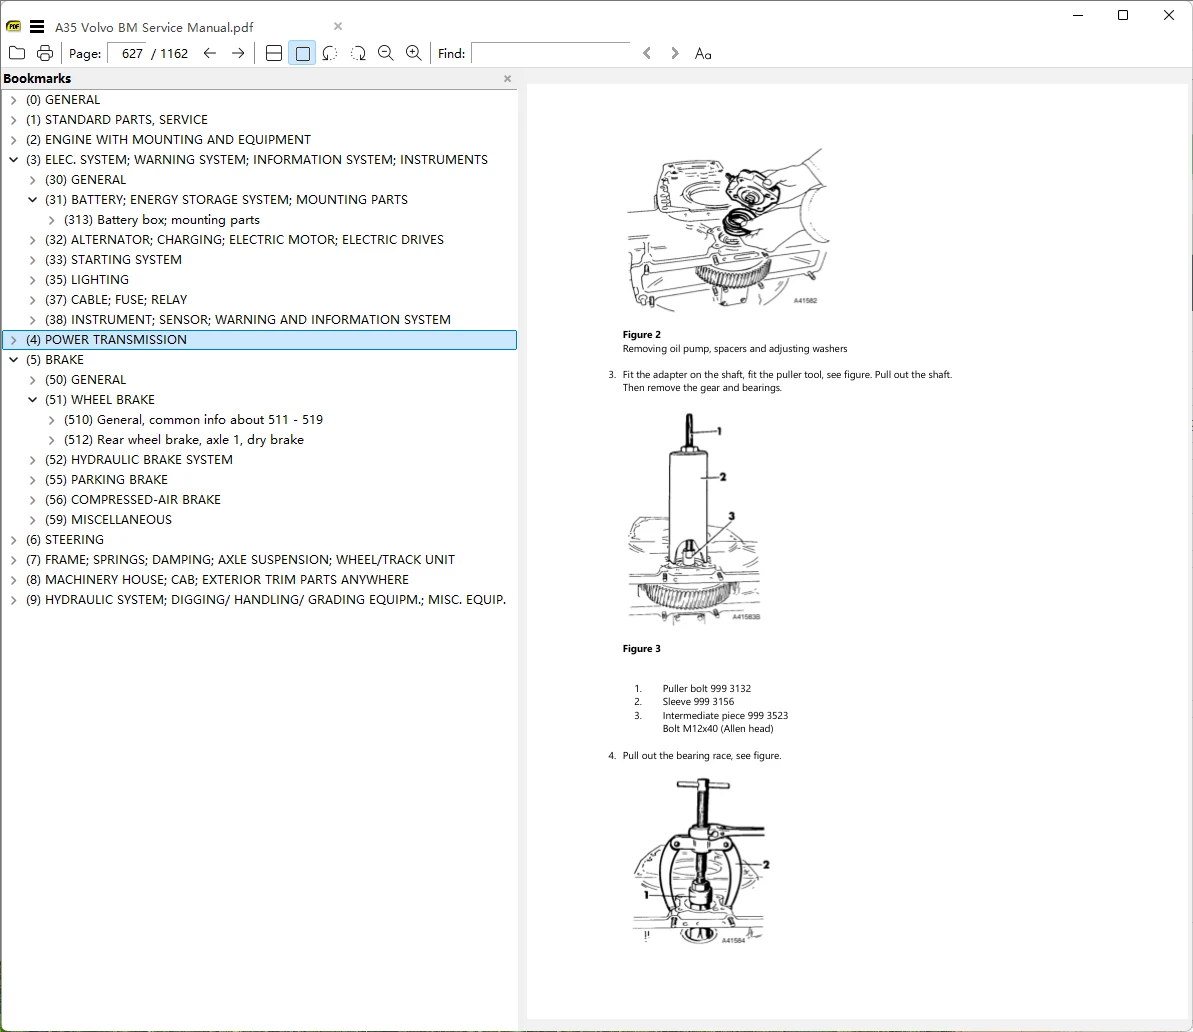Viewport: 1193px width, 1032px height.
Task: Close the Bookmarks panel
Action: pyautogui.click(x=507, y=78)
